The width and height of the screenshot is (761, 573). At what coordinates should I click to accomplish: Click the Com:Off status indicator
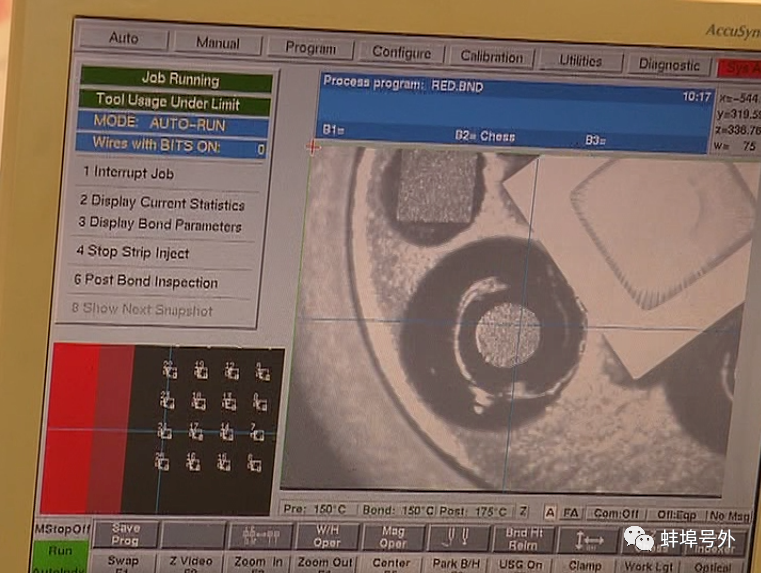[x=616, y=513]
